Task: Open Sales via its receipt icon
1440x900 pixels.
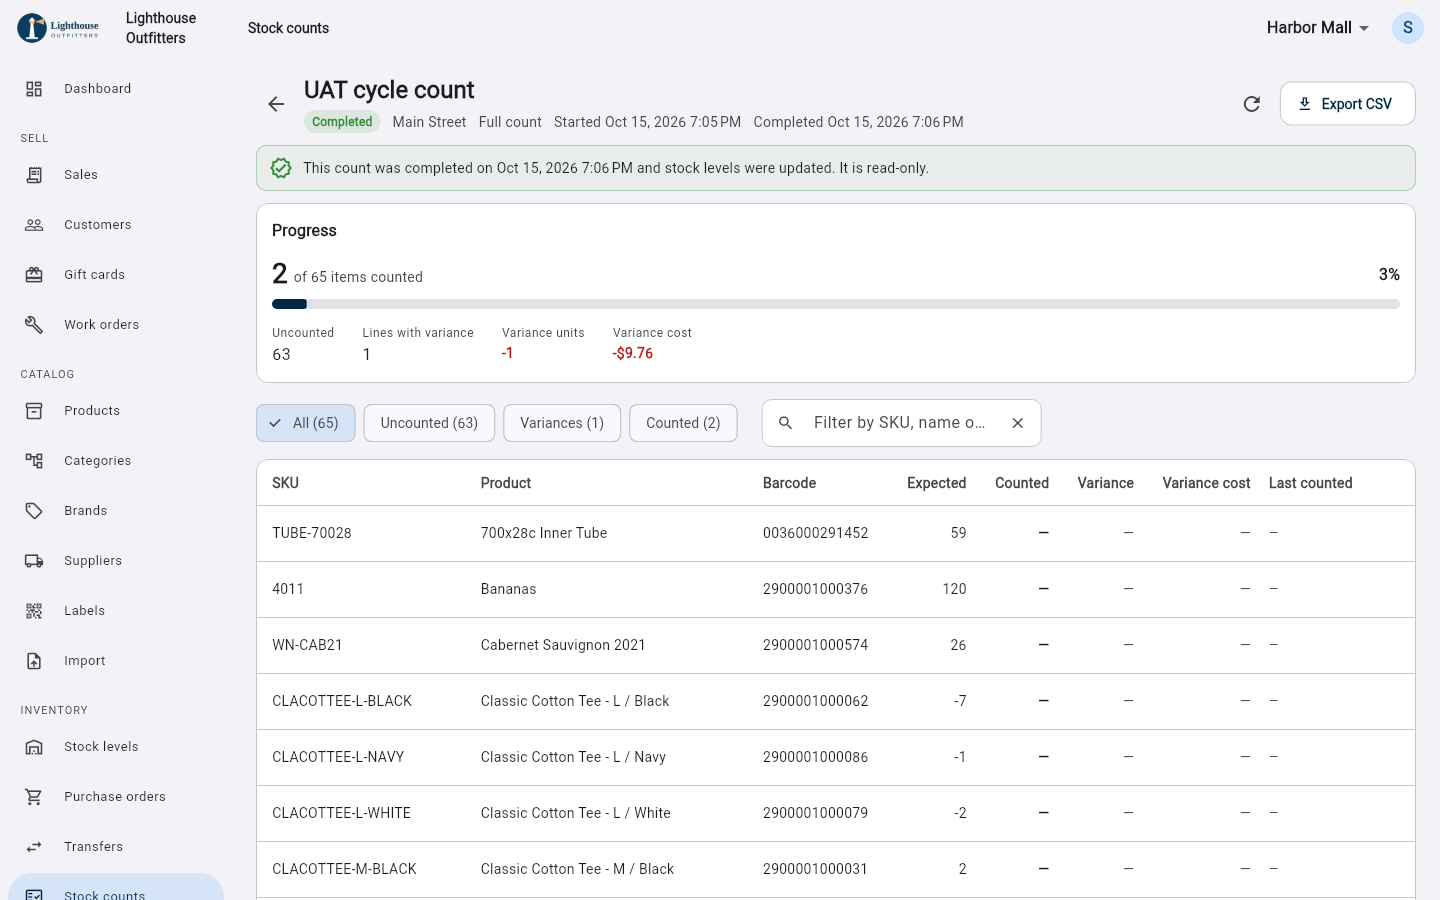Action: point(34,175)
